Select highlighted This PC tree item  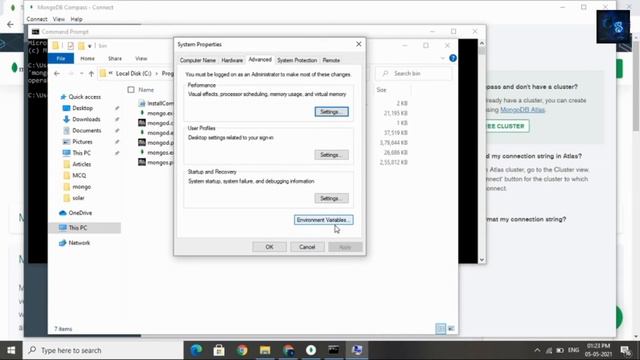pos(84,228)
